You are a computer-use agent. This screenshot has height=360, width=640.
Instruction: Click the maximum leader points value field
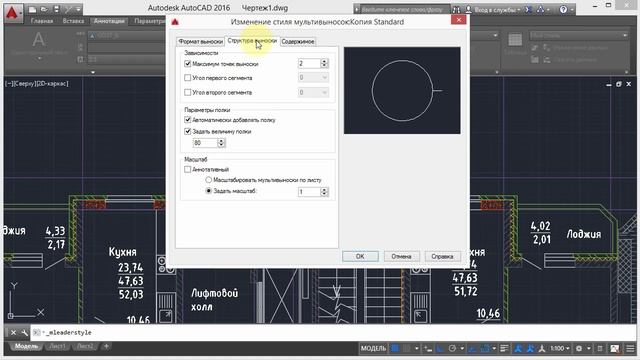(x=309, y=64)
